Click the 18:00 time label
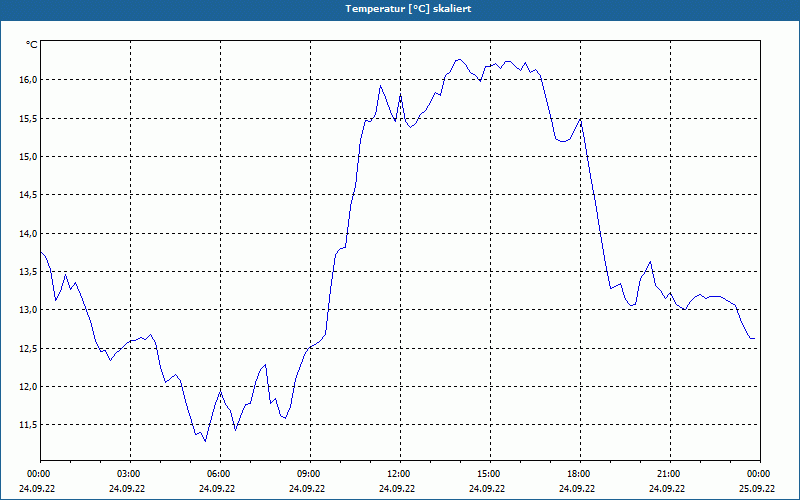Screen dimensions: 800x500 (581, 474)
